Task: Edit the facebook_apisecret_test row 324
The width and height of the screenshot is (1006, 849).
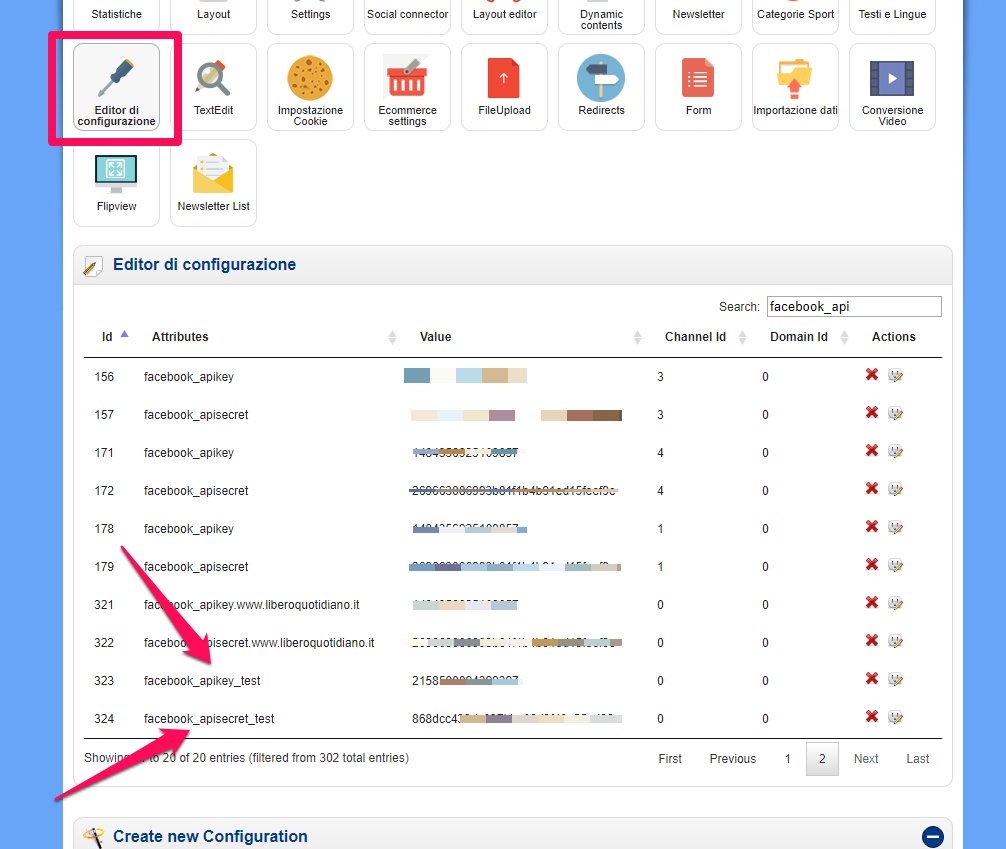Action: tap(895, 717)
